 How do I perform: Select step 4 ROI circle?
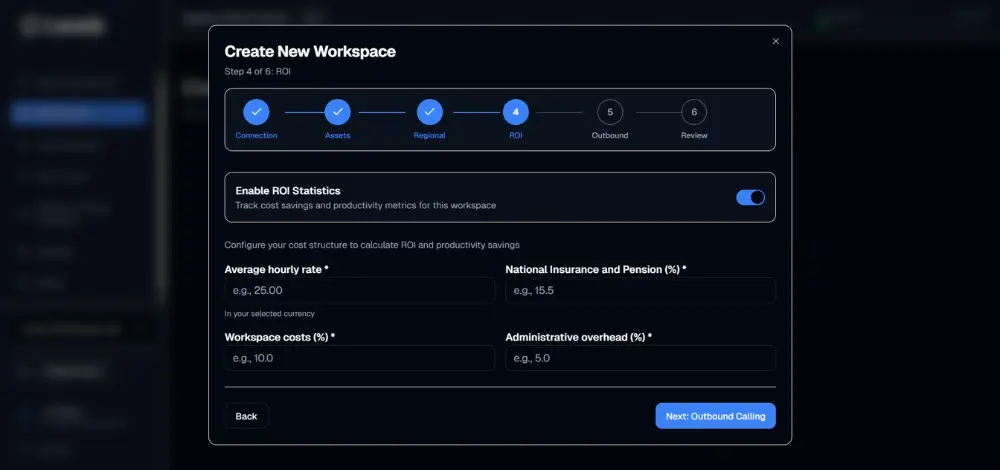click(x=516, y=112)
